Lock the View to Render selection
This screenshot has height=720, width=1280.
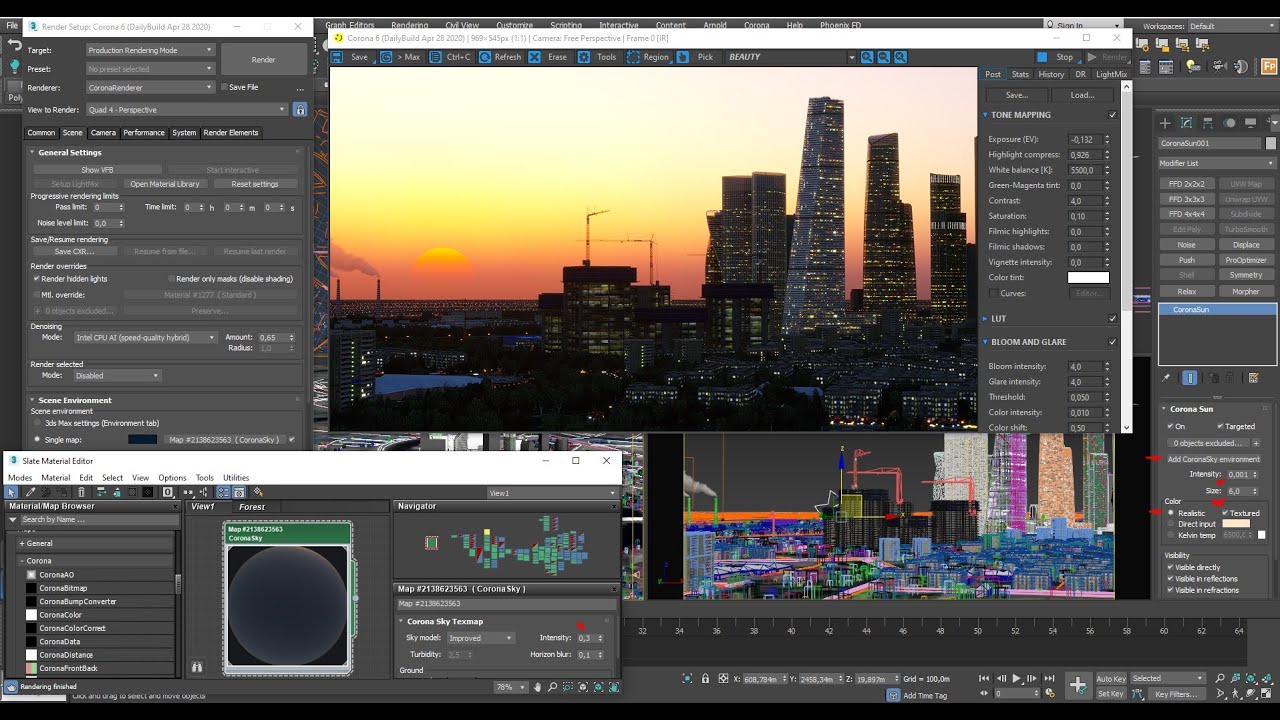click(299, 110)
